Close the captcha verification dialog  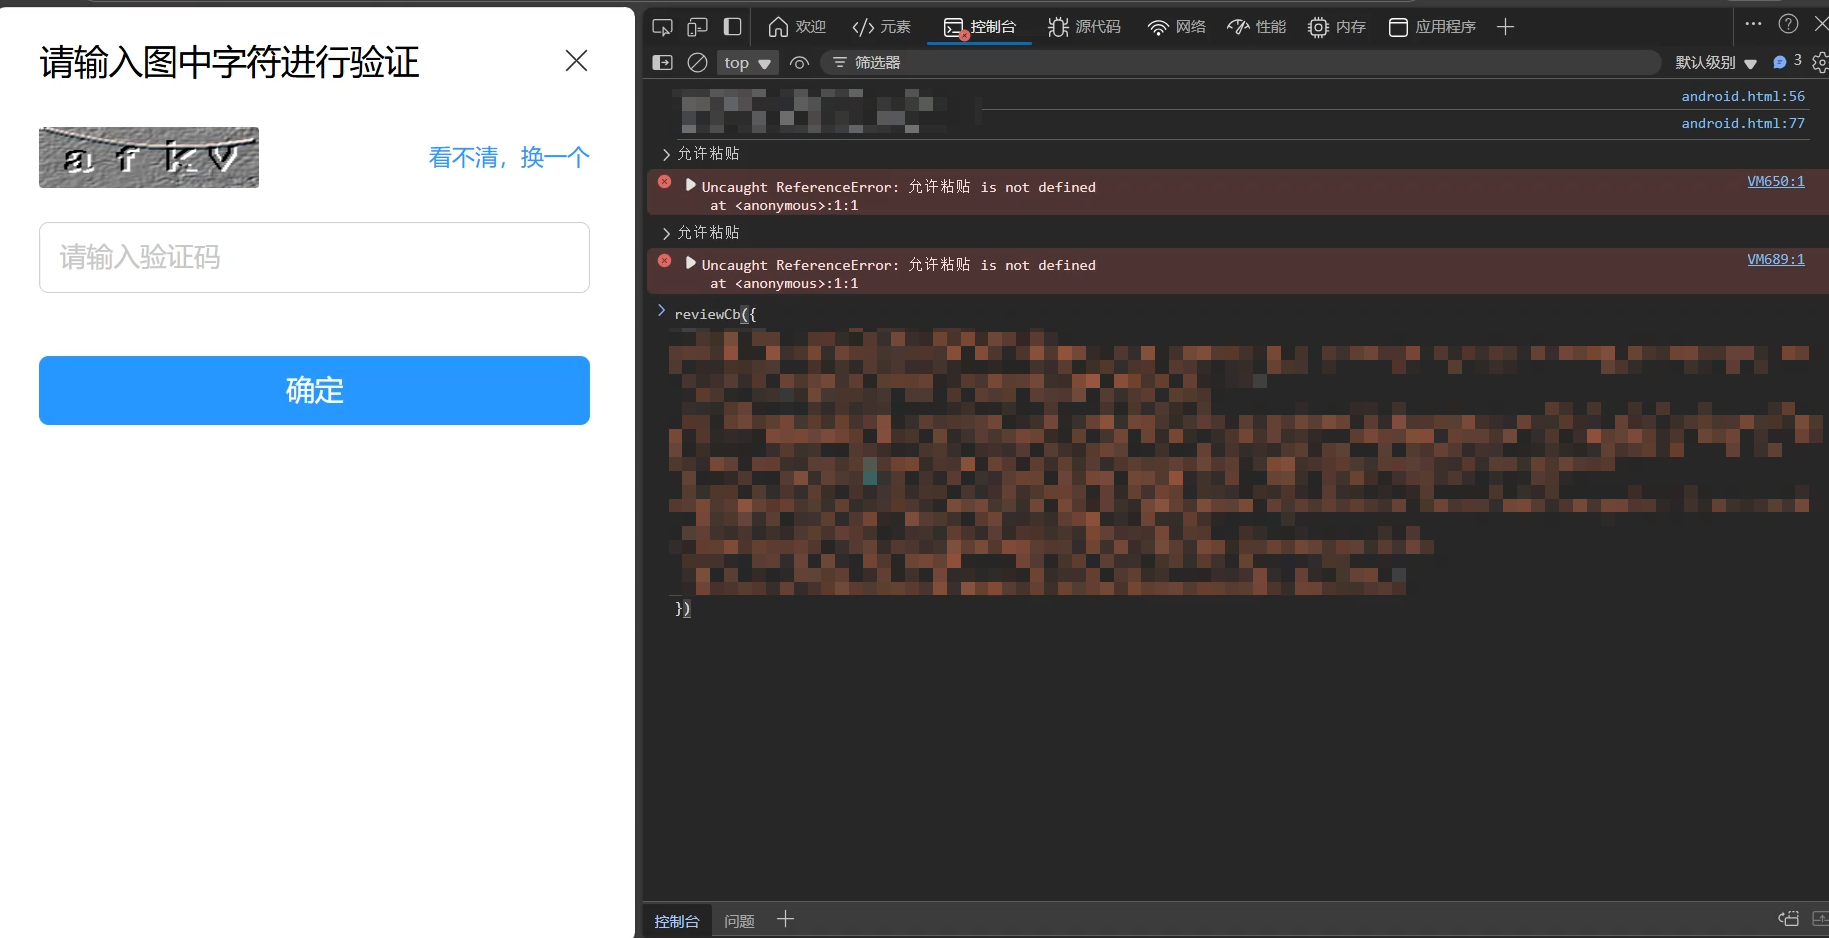(576, 61)
